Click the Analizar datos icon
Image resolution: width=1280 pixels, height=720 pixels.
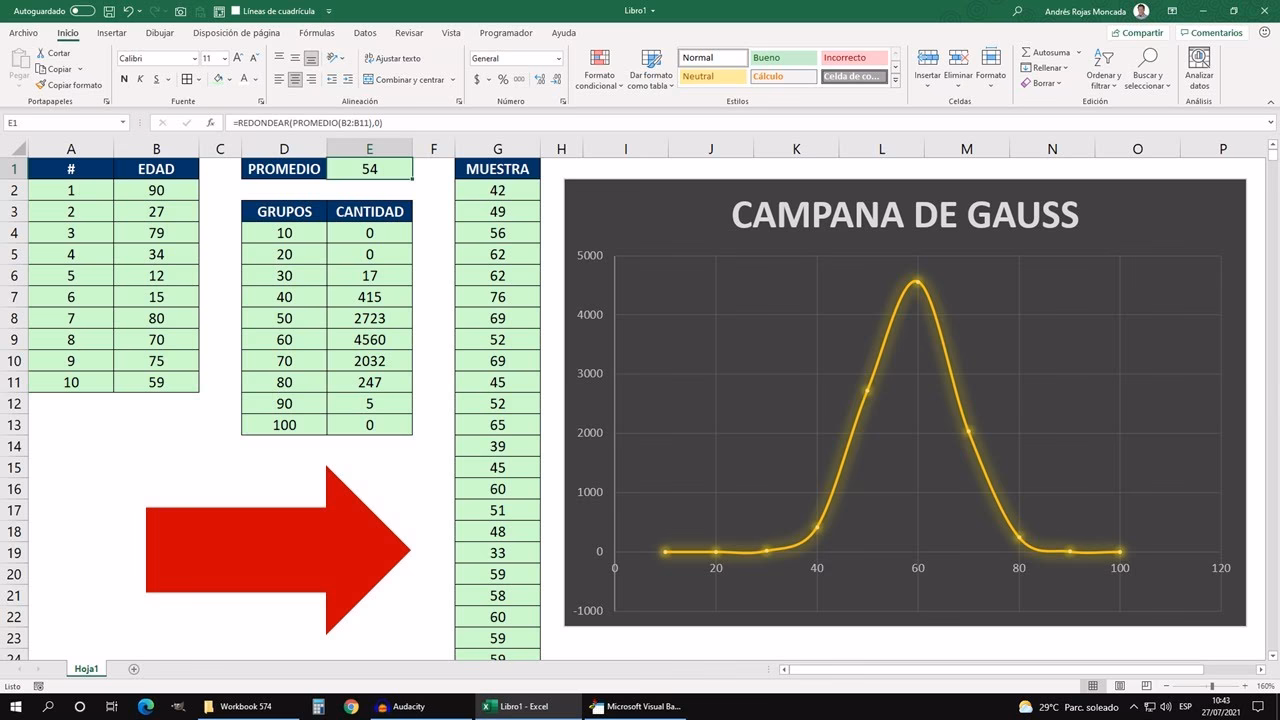[x=1198, y=68]
